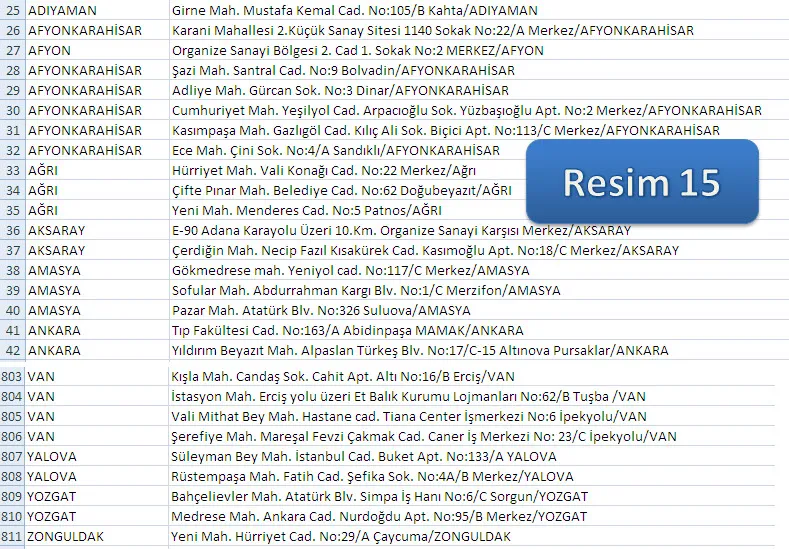Viewport: 789px width, 549px height.
Task: Click the Kışla Mah. Candaş Sok. address
Action: click(x=343, y=377)
